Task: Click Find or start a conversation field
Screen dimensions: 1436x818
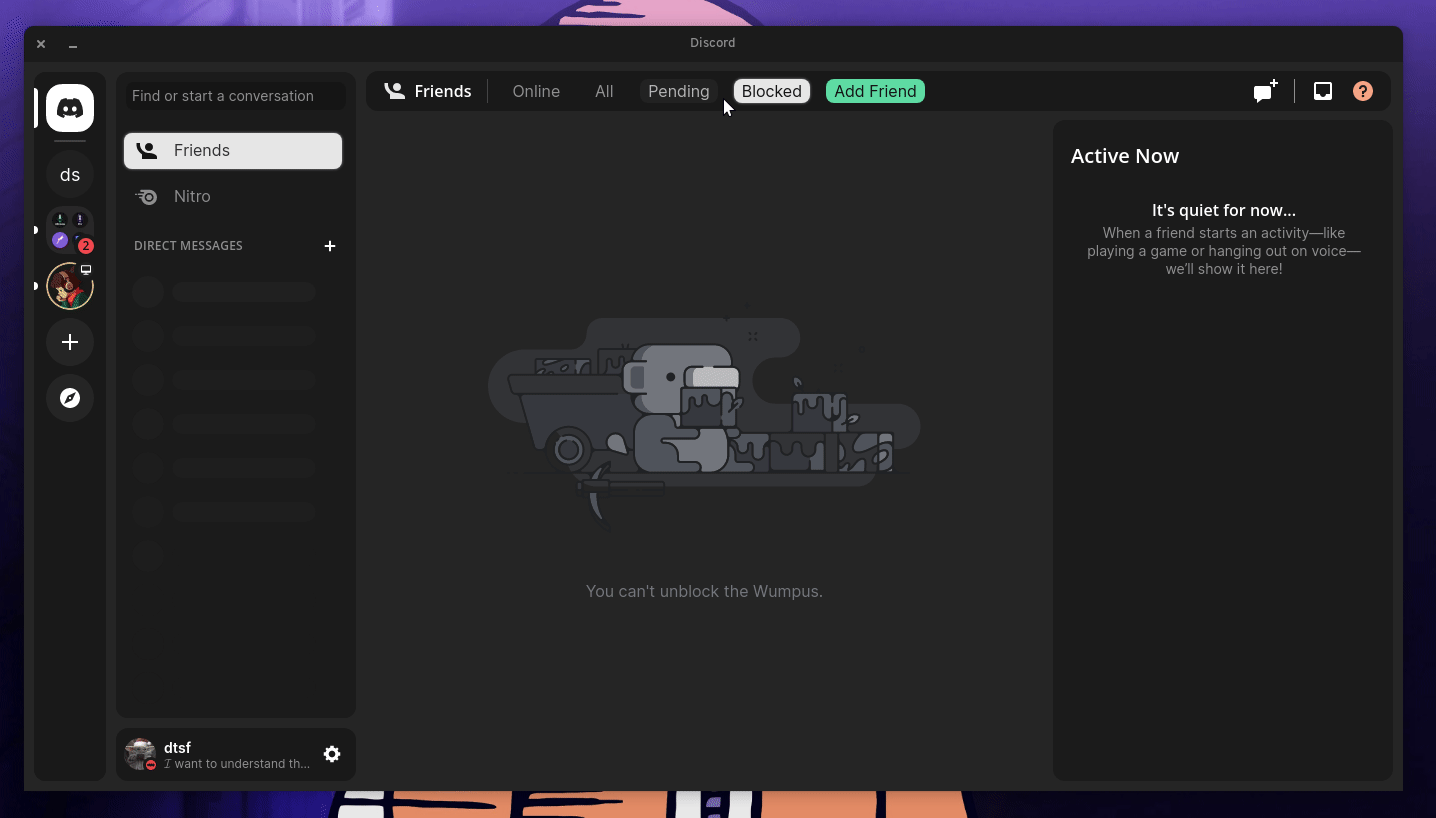Action: [236, 96]
